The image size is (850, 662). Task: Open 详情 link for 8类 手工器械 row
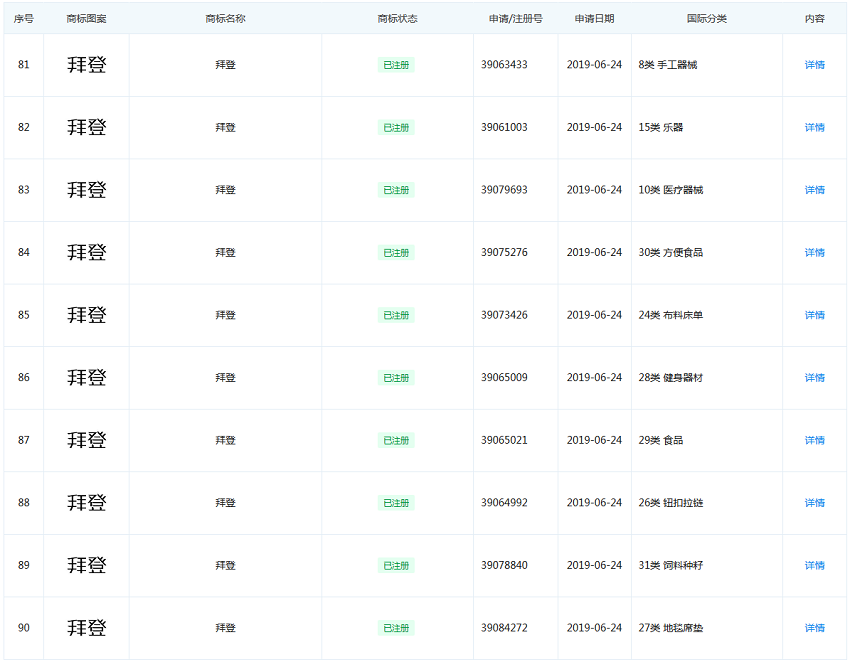click(814, 65)
